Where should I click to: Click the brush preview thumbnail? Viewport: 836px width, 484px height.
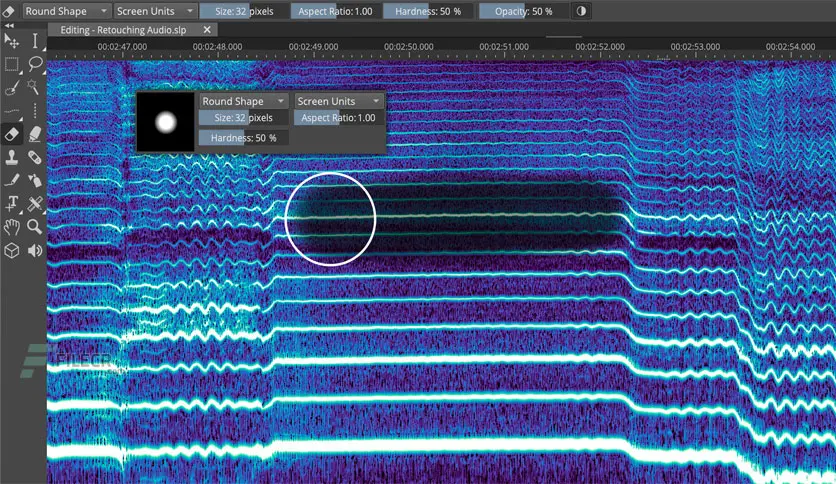166,123
